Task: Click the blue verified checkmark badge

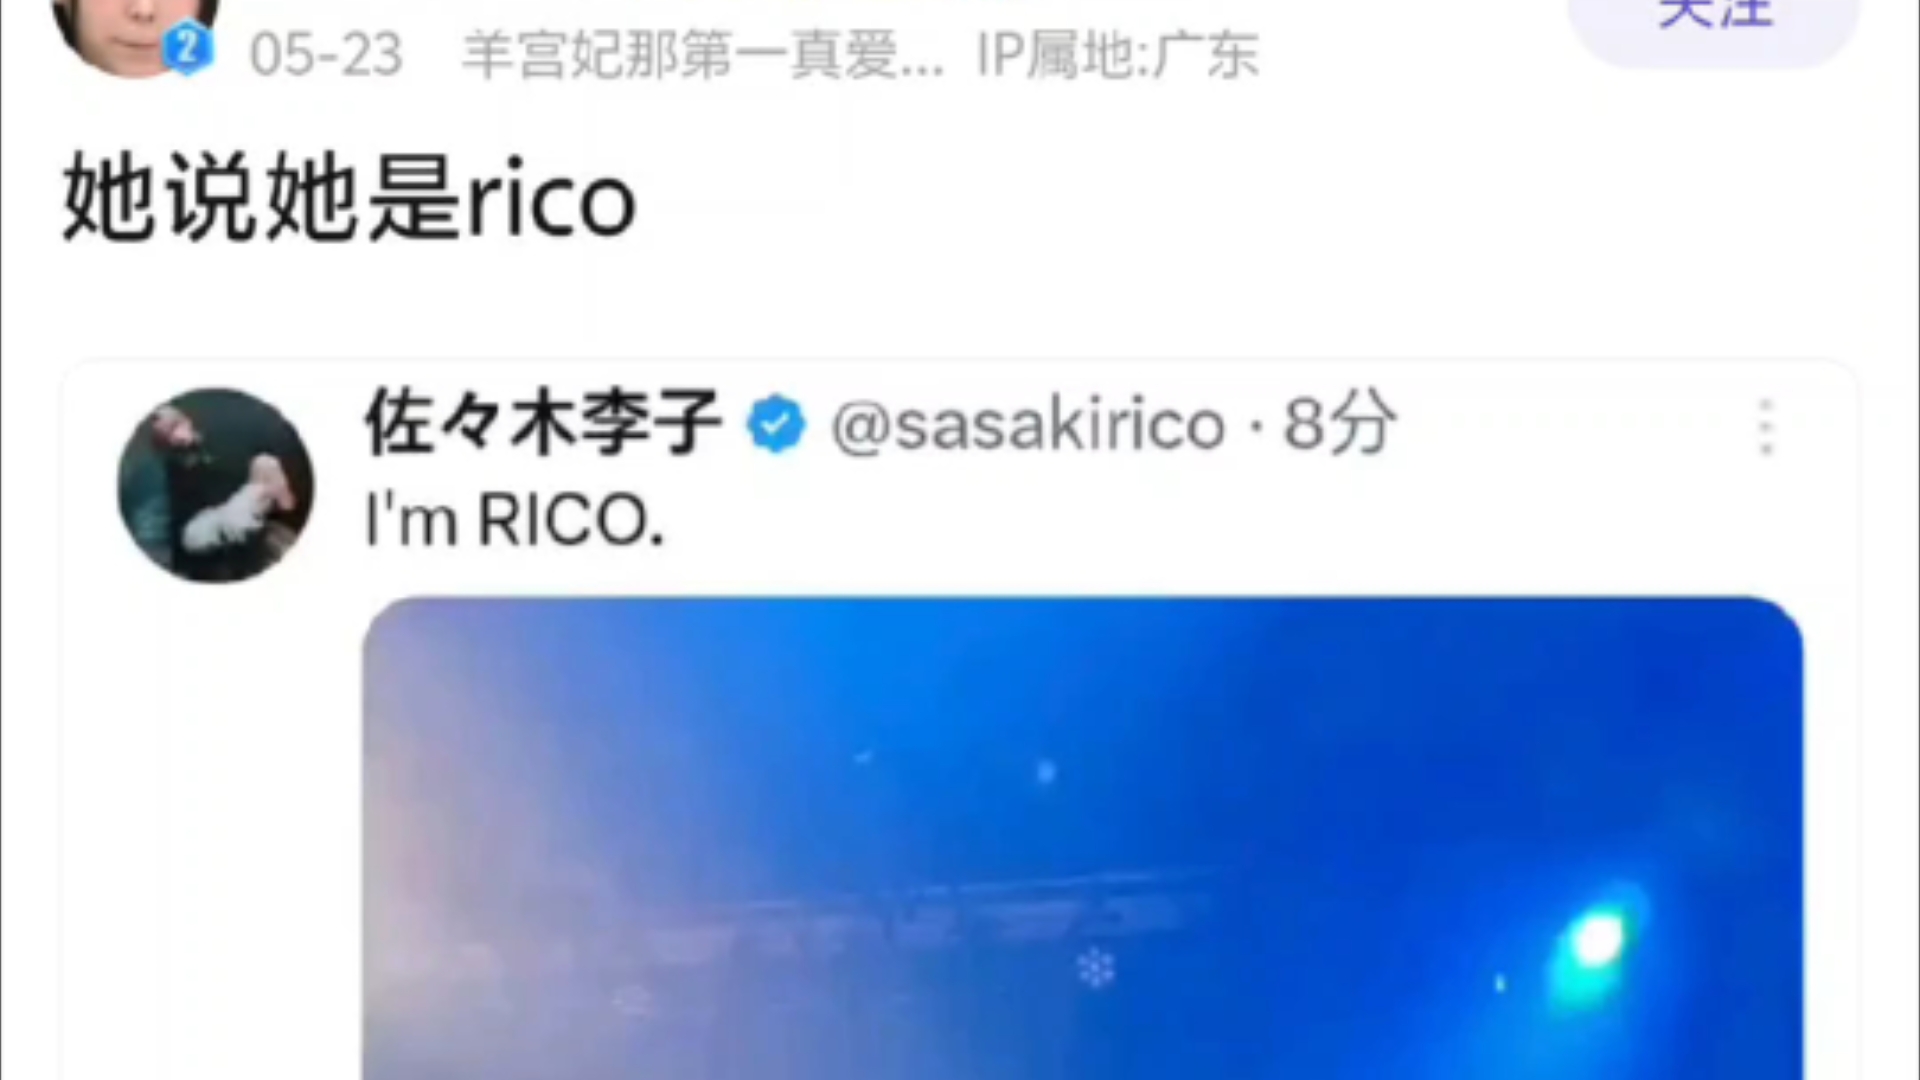Action: (x=776, y=424)
